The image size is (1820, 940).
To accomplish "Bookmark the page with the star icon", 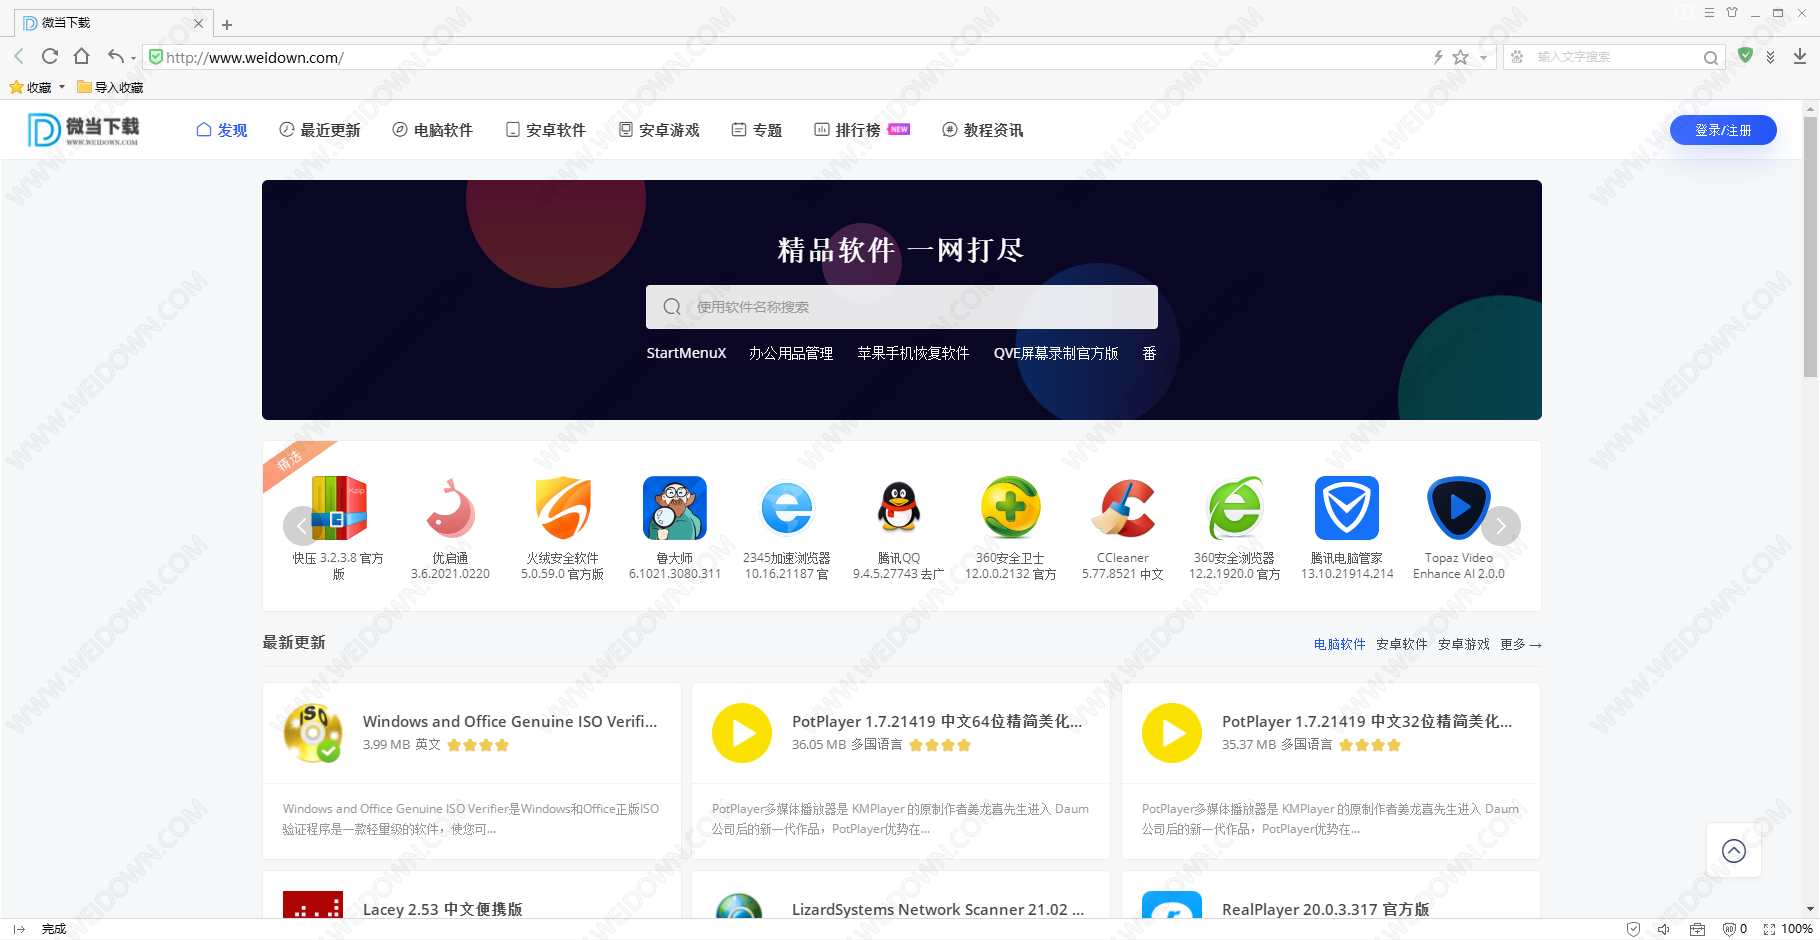I will tap(1461, 57).
